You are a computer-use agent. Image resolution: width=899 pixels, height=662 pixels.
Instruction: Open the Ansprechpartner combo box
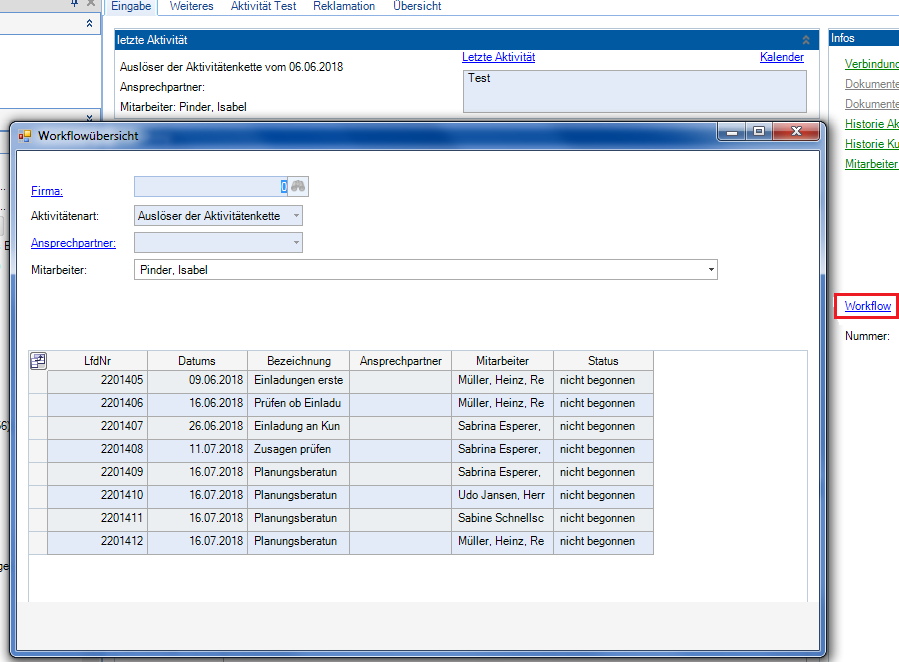(296, 243)
